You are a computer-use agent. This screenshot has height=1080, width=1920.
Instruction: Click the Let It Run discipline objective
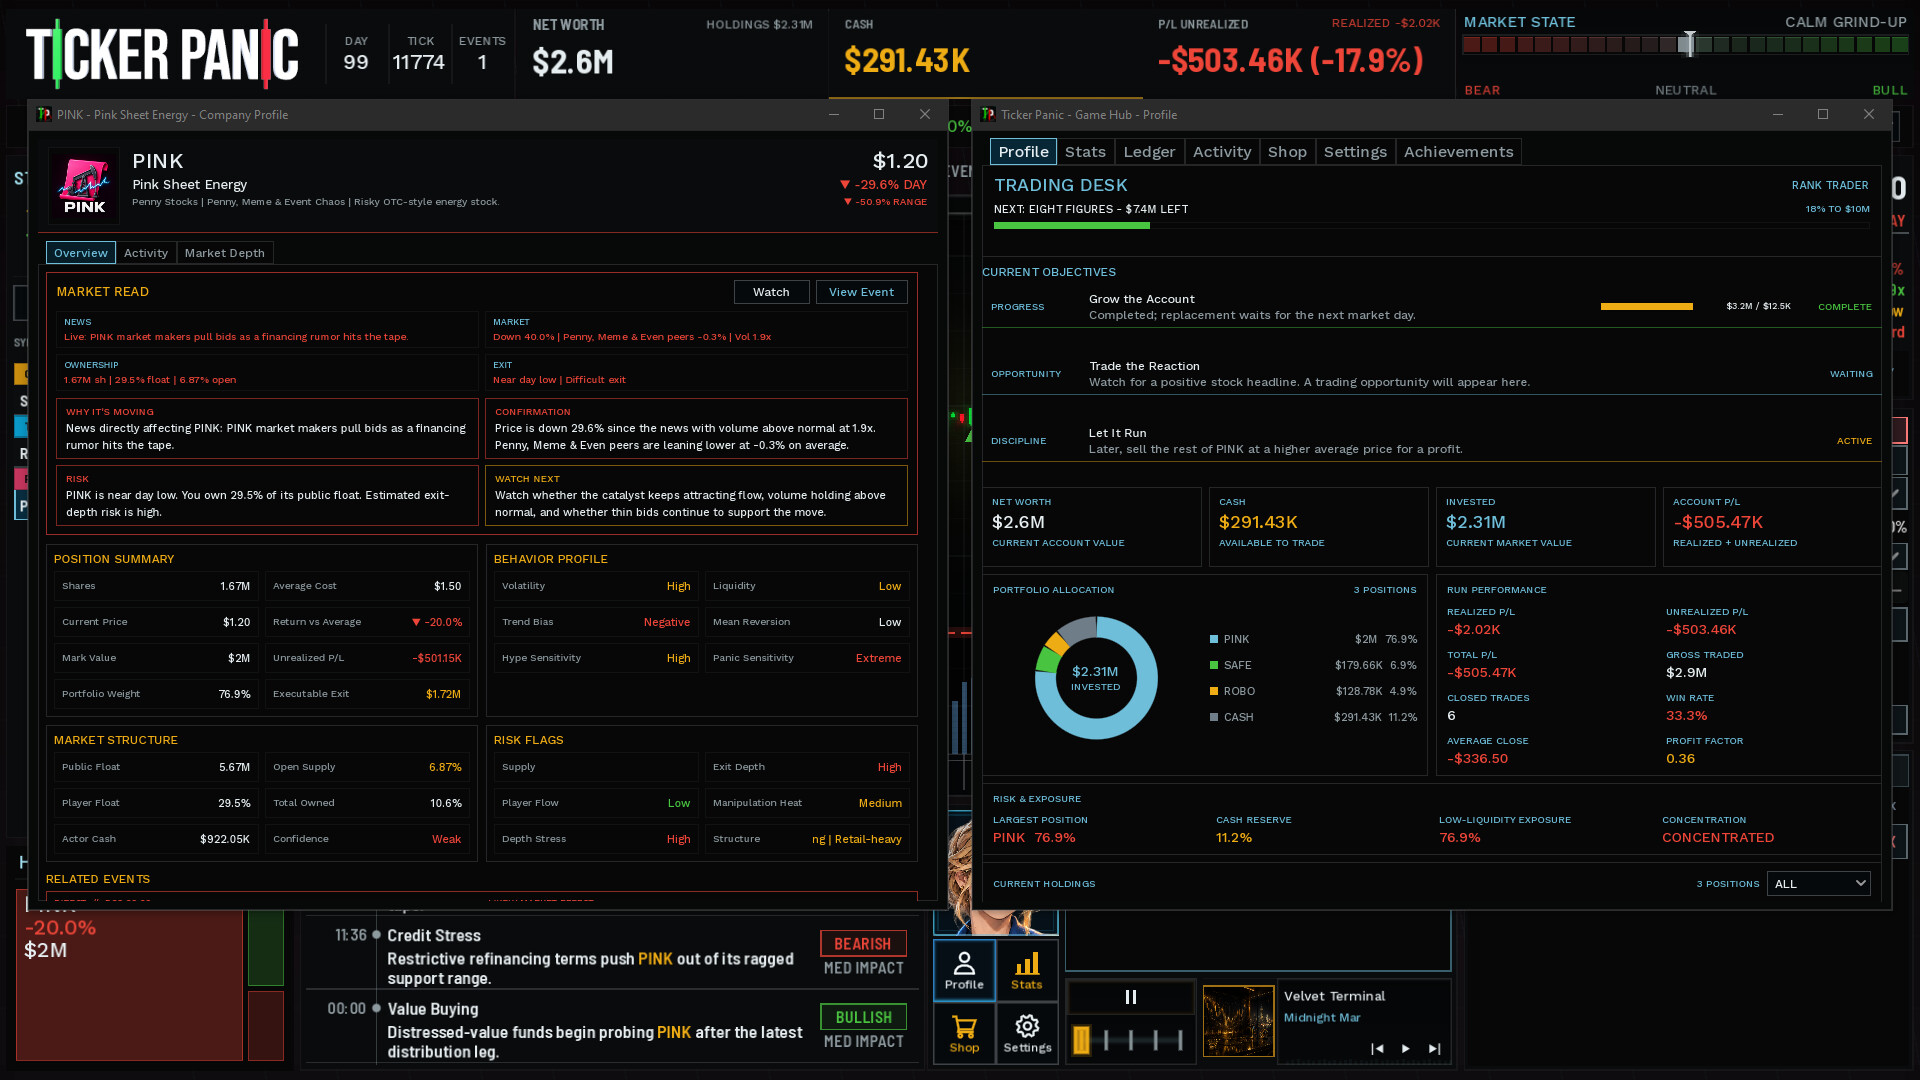point(1431,441)
